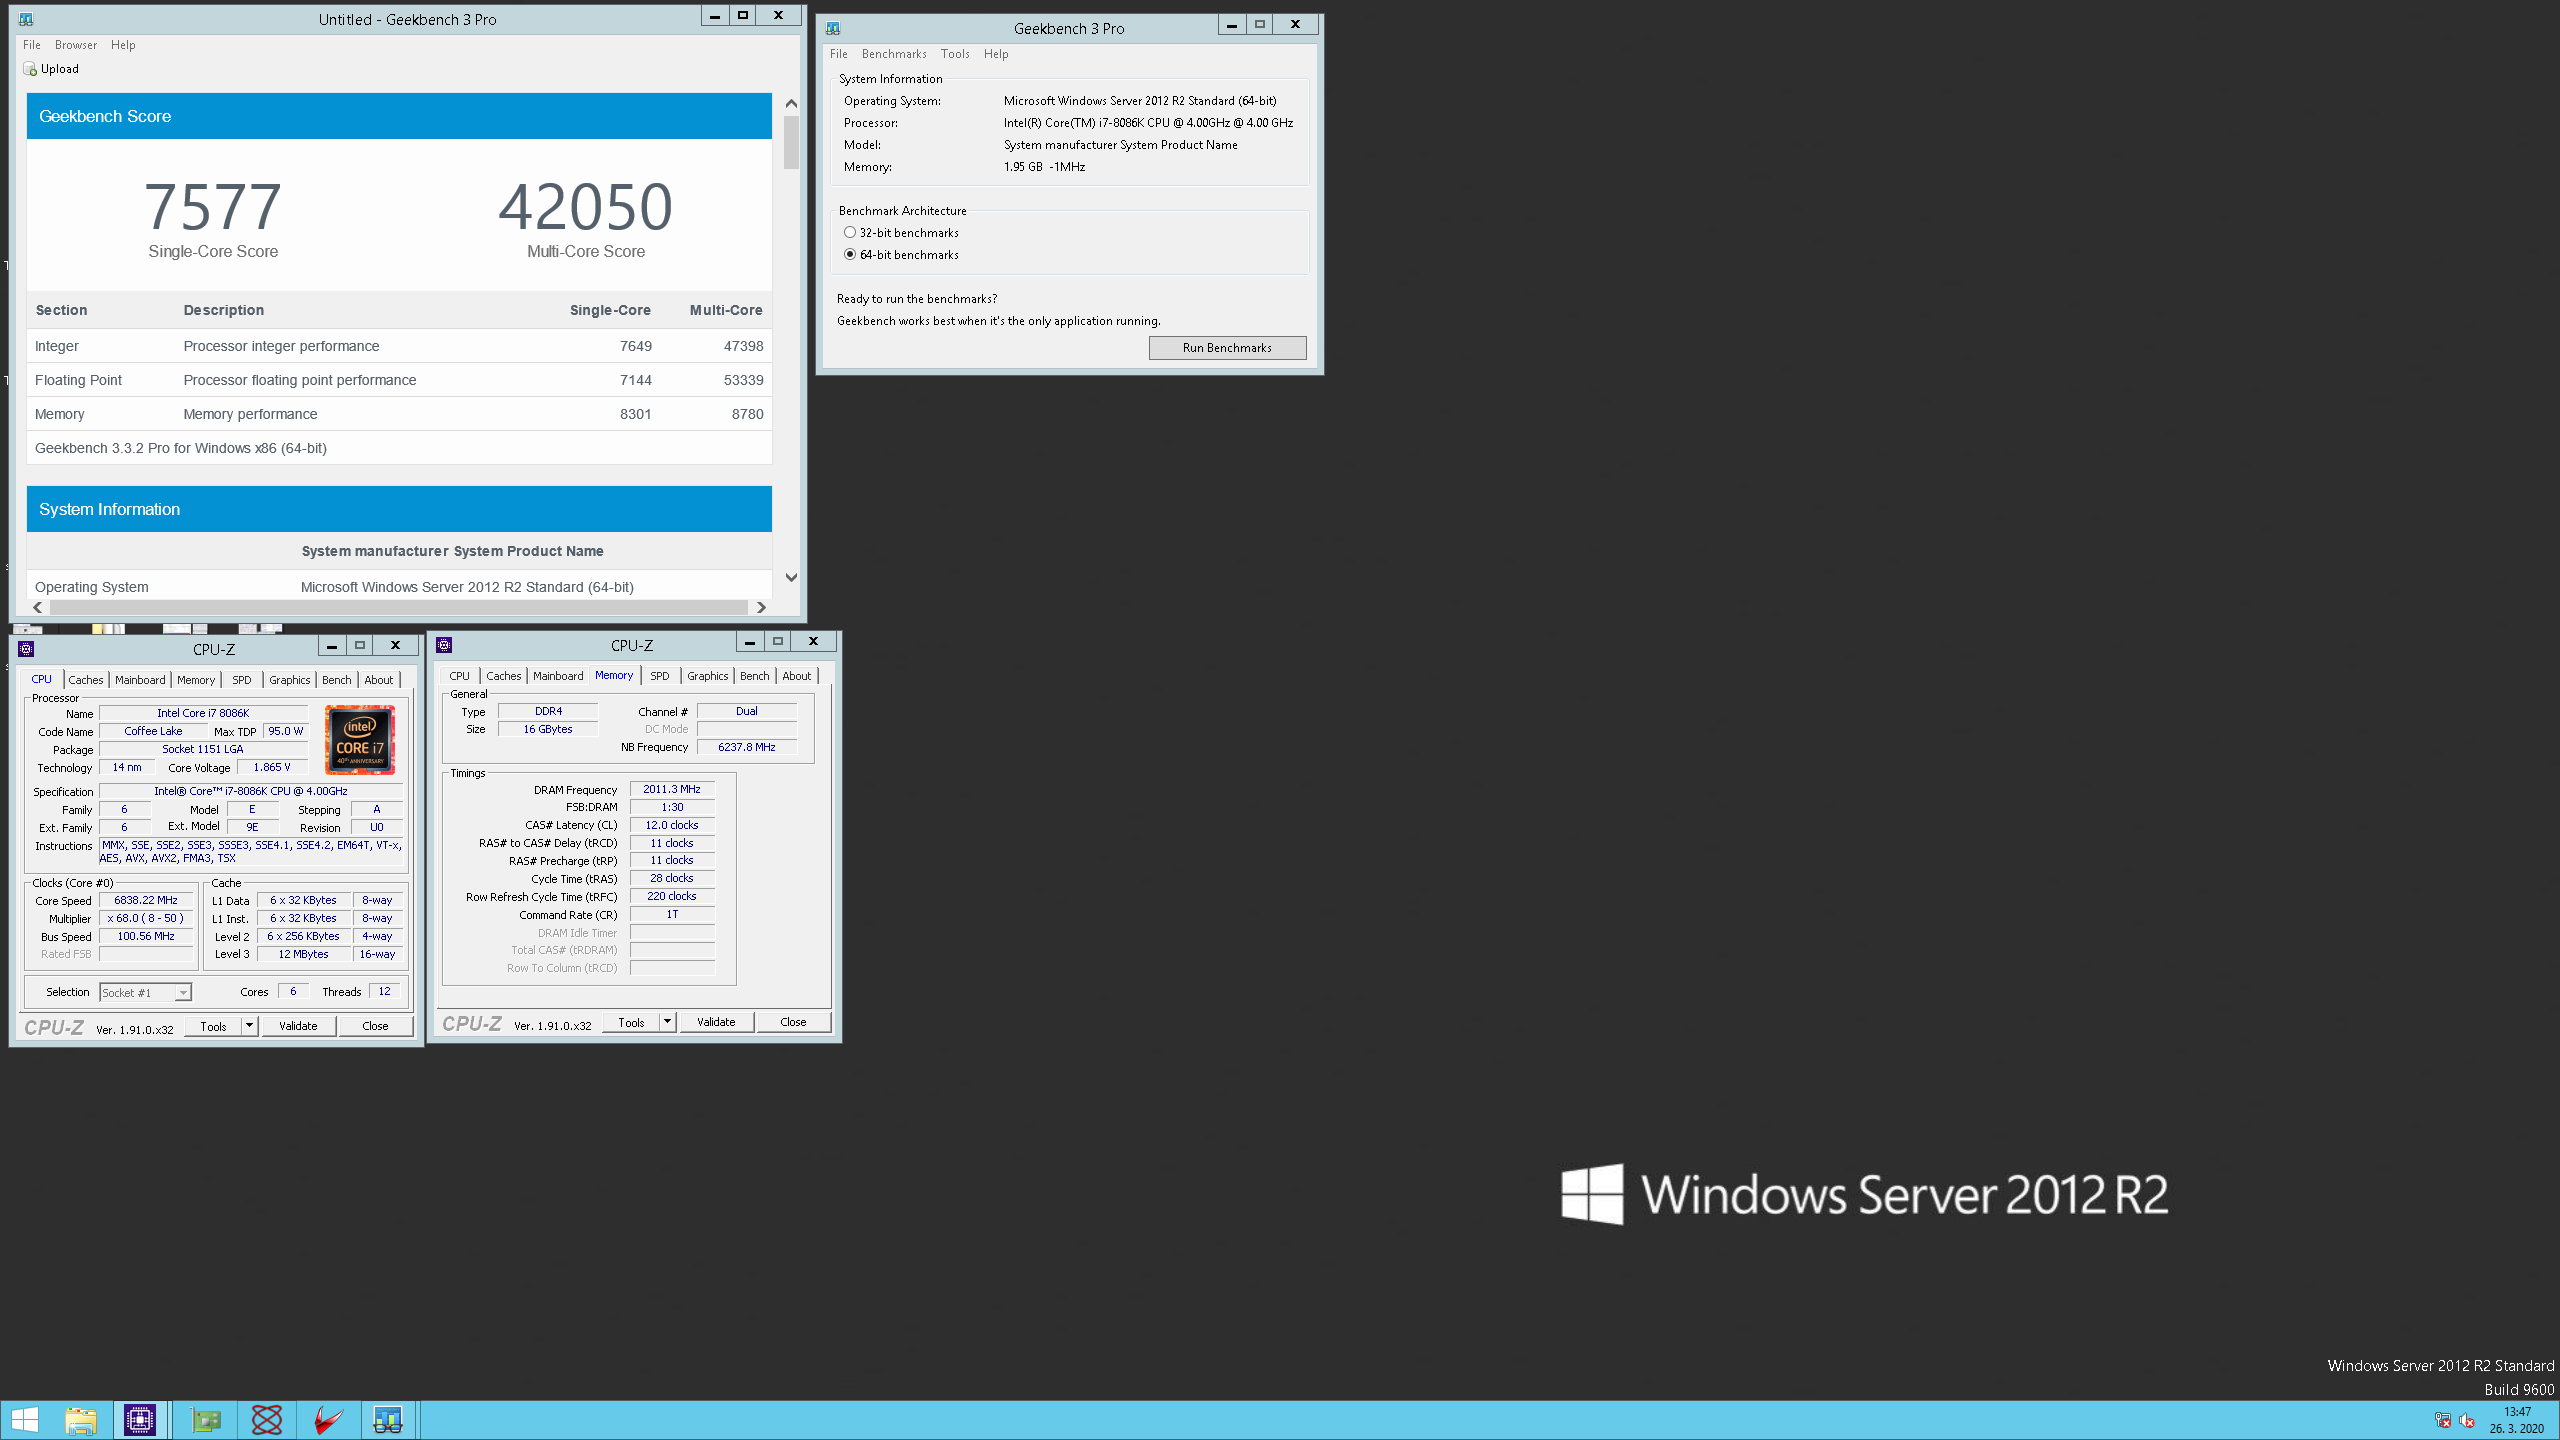2560x1440 pixels.
Task: Click the scroll down arrow in Geekbench results
Action: pyautogui.click(x=791, y=577)
